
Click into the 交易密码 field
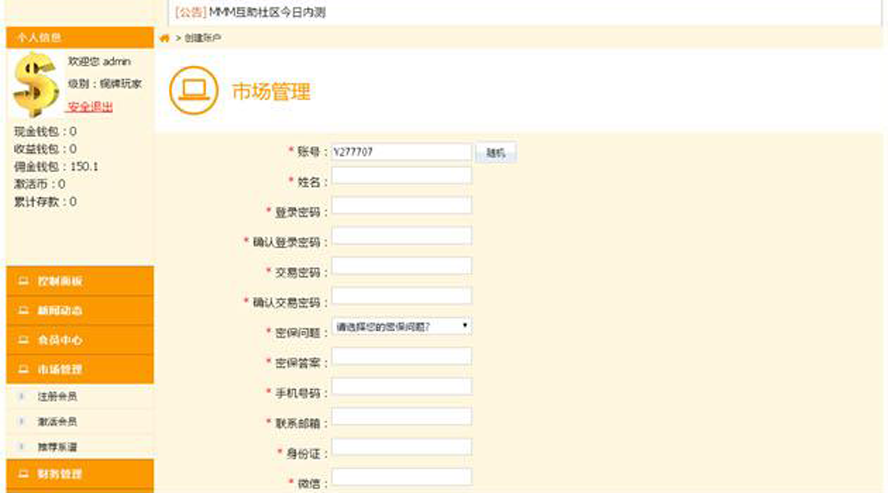coord(402,265)
